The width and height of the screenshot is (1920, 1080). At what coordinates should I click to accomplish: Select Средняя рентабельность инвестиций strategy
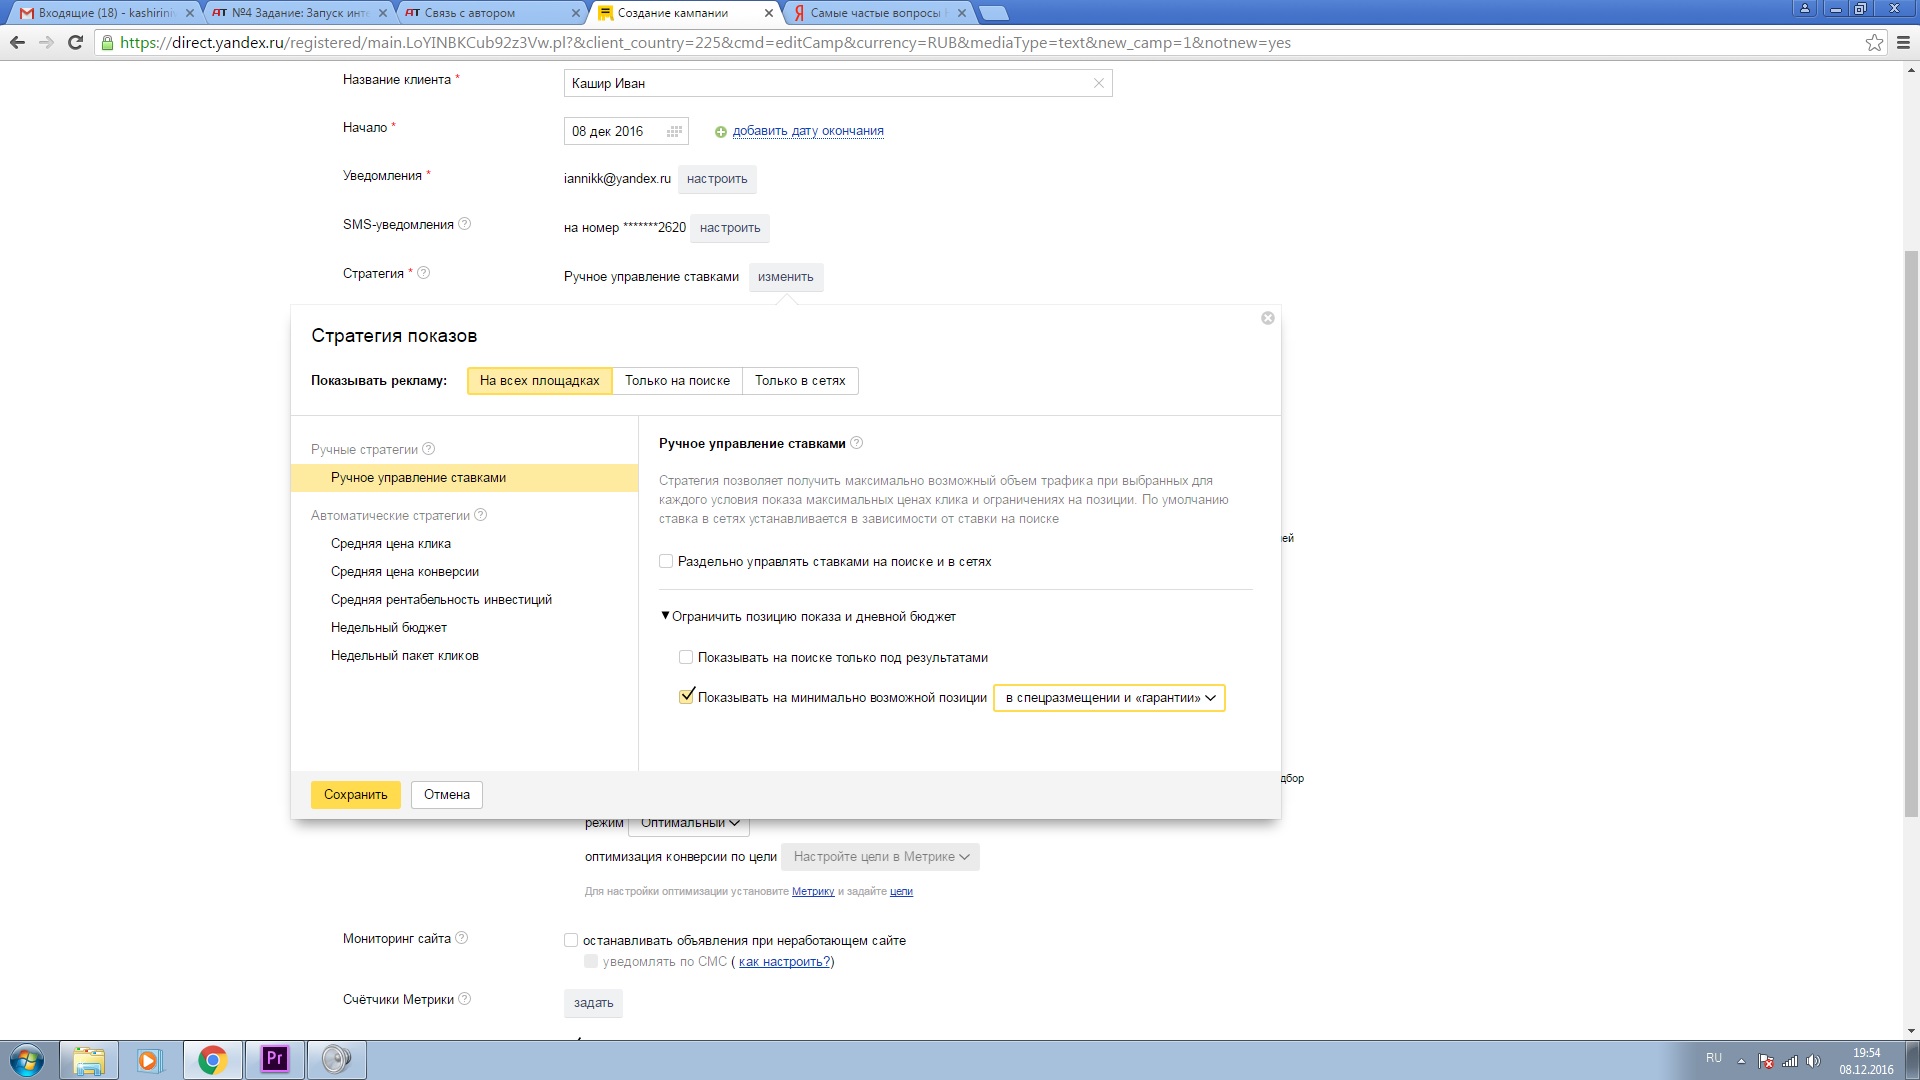point(441,600)
